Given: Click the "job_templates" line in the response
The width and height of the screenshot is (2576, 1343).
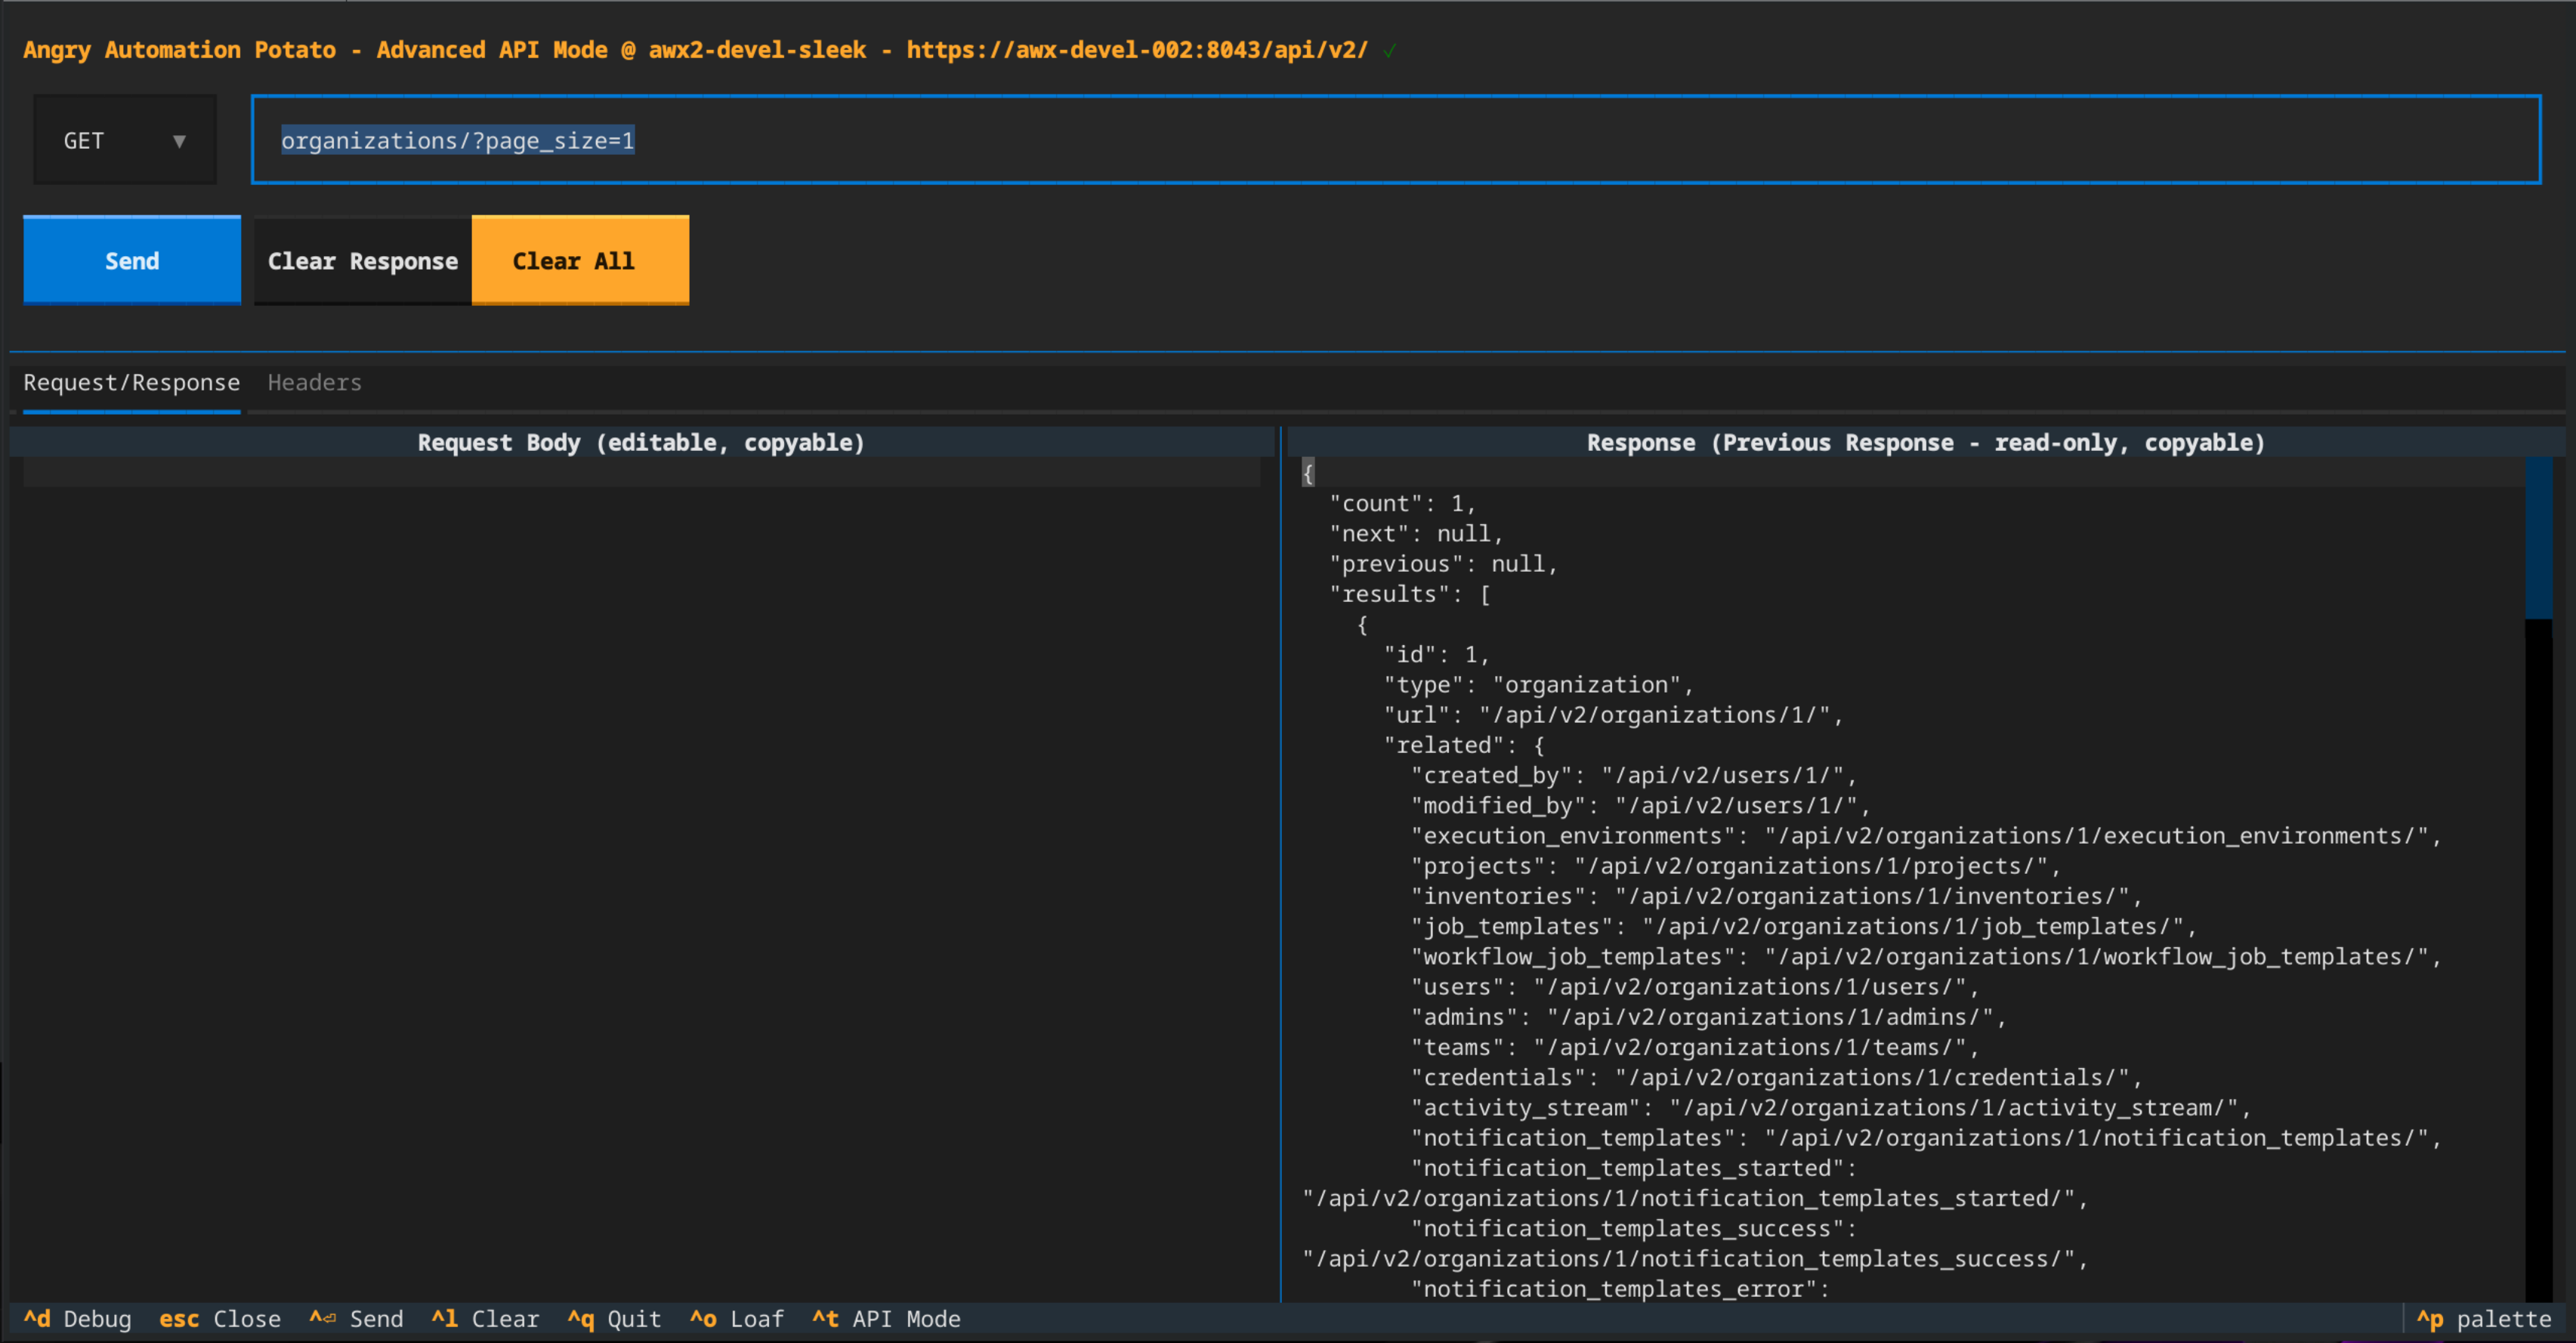Looking at the screenshot, I should click(1803, 926).
